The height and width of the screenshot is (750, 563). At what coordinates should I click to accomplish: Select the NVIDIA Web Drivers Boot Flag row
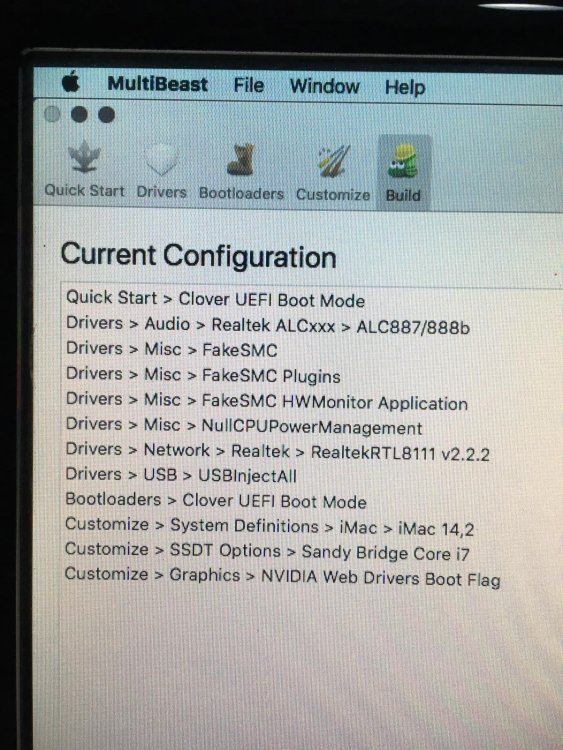click(282, 576)
